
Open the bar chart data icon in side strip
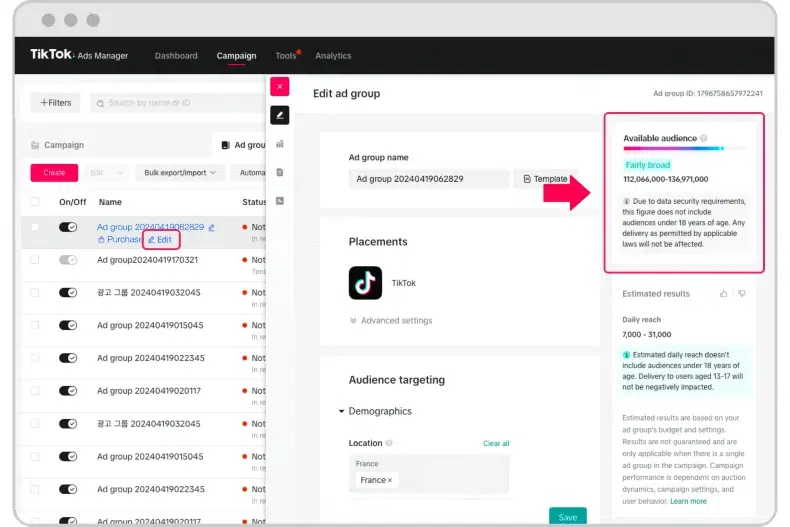tap(280, 144)
